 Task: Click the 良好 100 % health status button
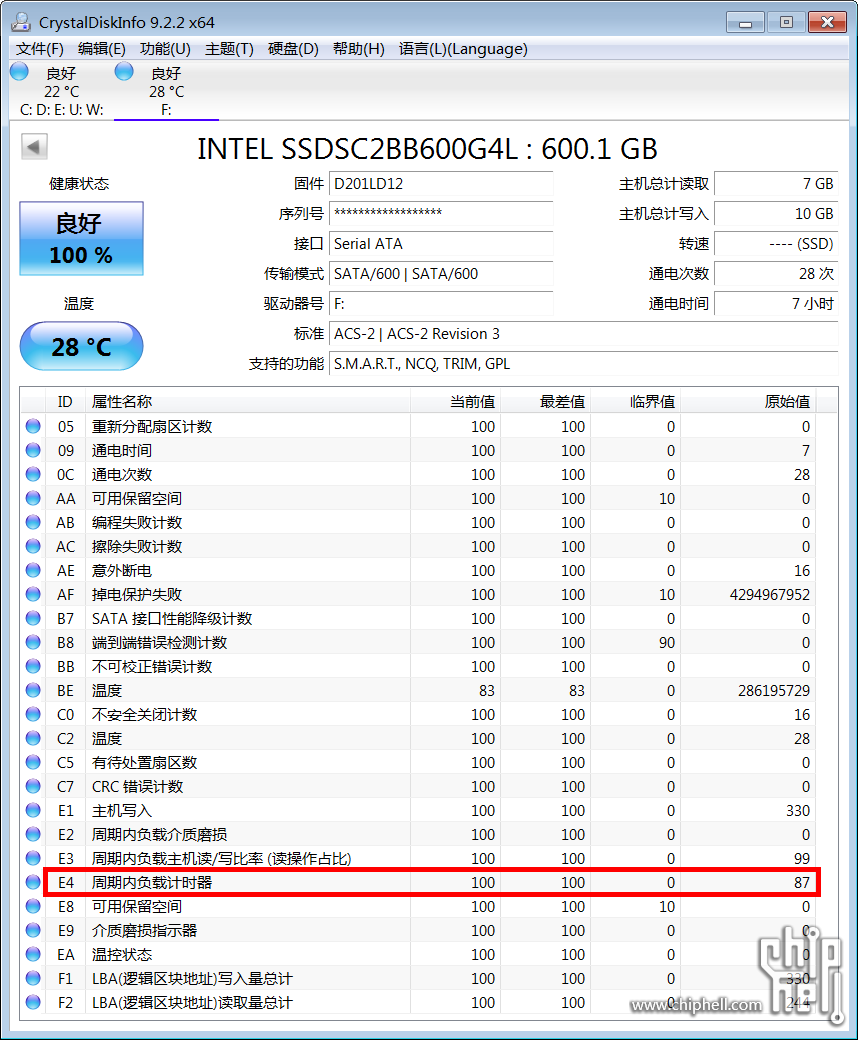[x=82, y=239]
